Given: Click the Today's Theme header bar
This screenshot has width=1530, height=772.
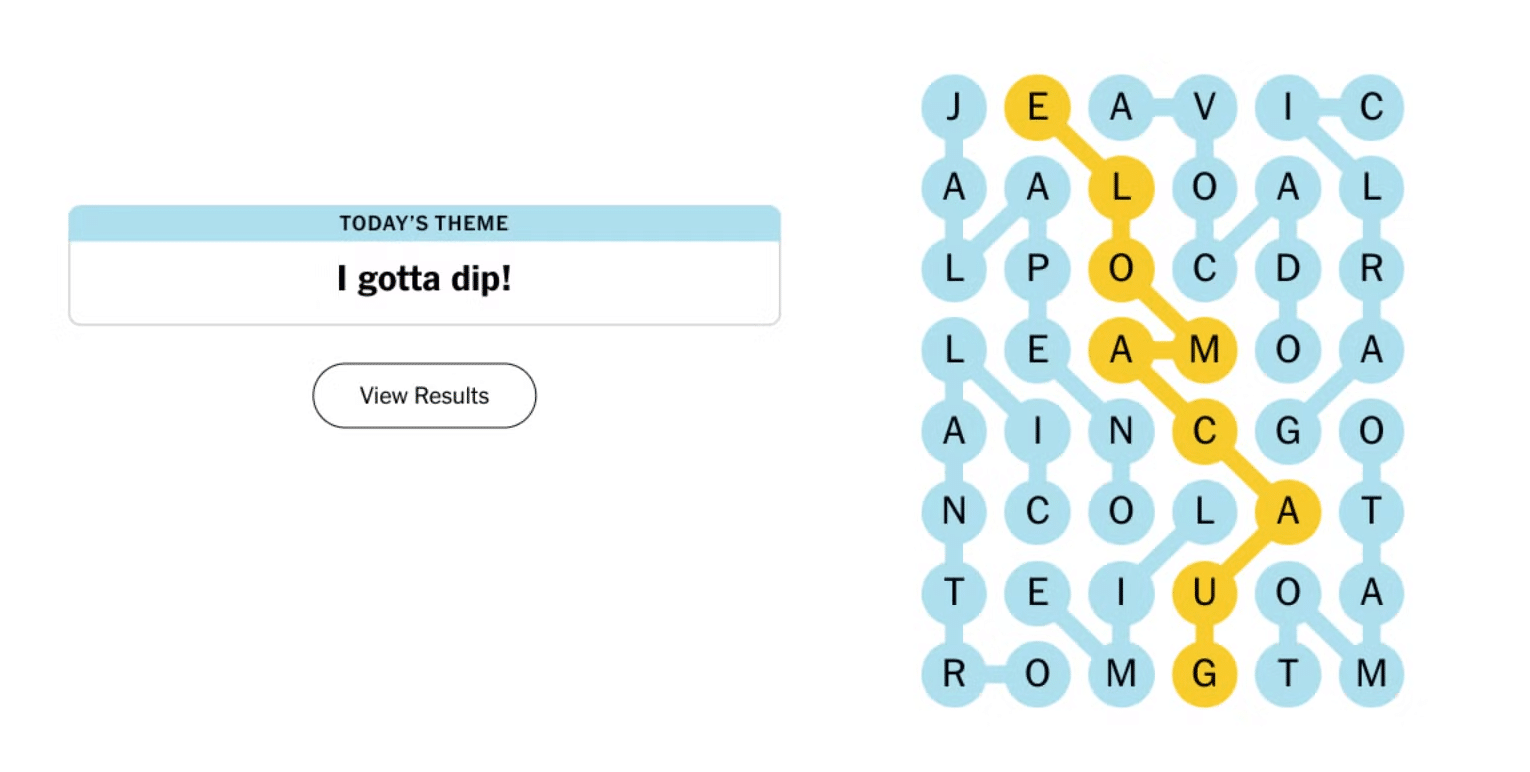Looking at the screenshot, I should pyautogui.click(x=424, y=223).
